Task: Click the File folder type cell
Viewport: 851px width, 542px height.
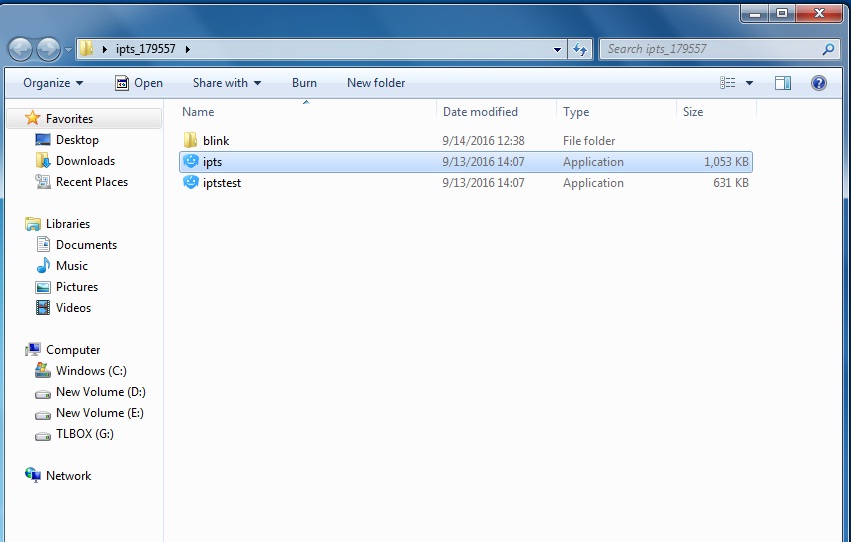Action: 589,141
